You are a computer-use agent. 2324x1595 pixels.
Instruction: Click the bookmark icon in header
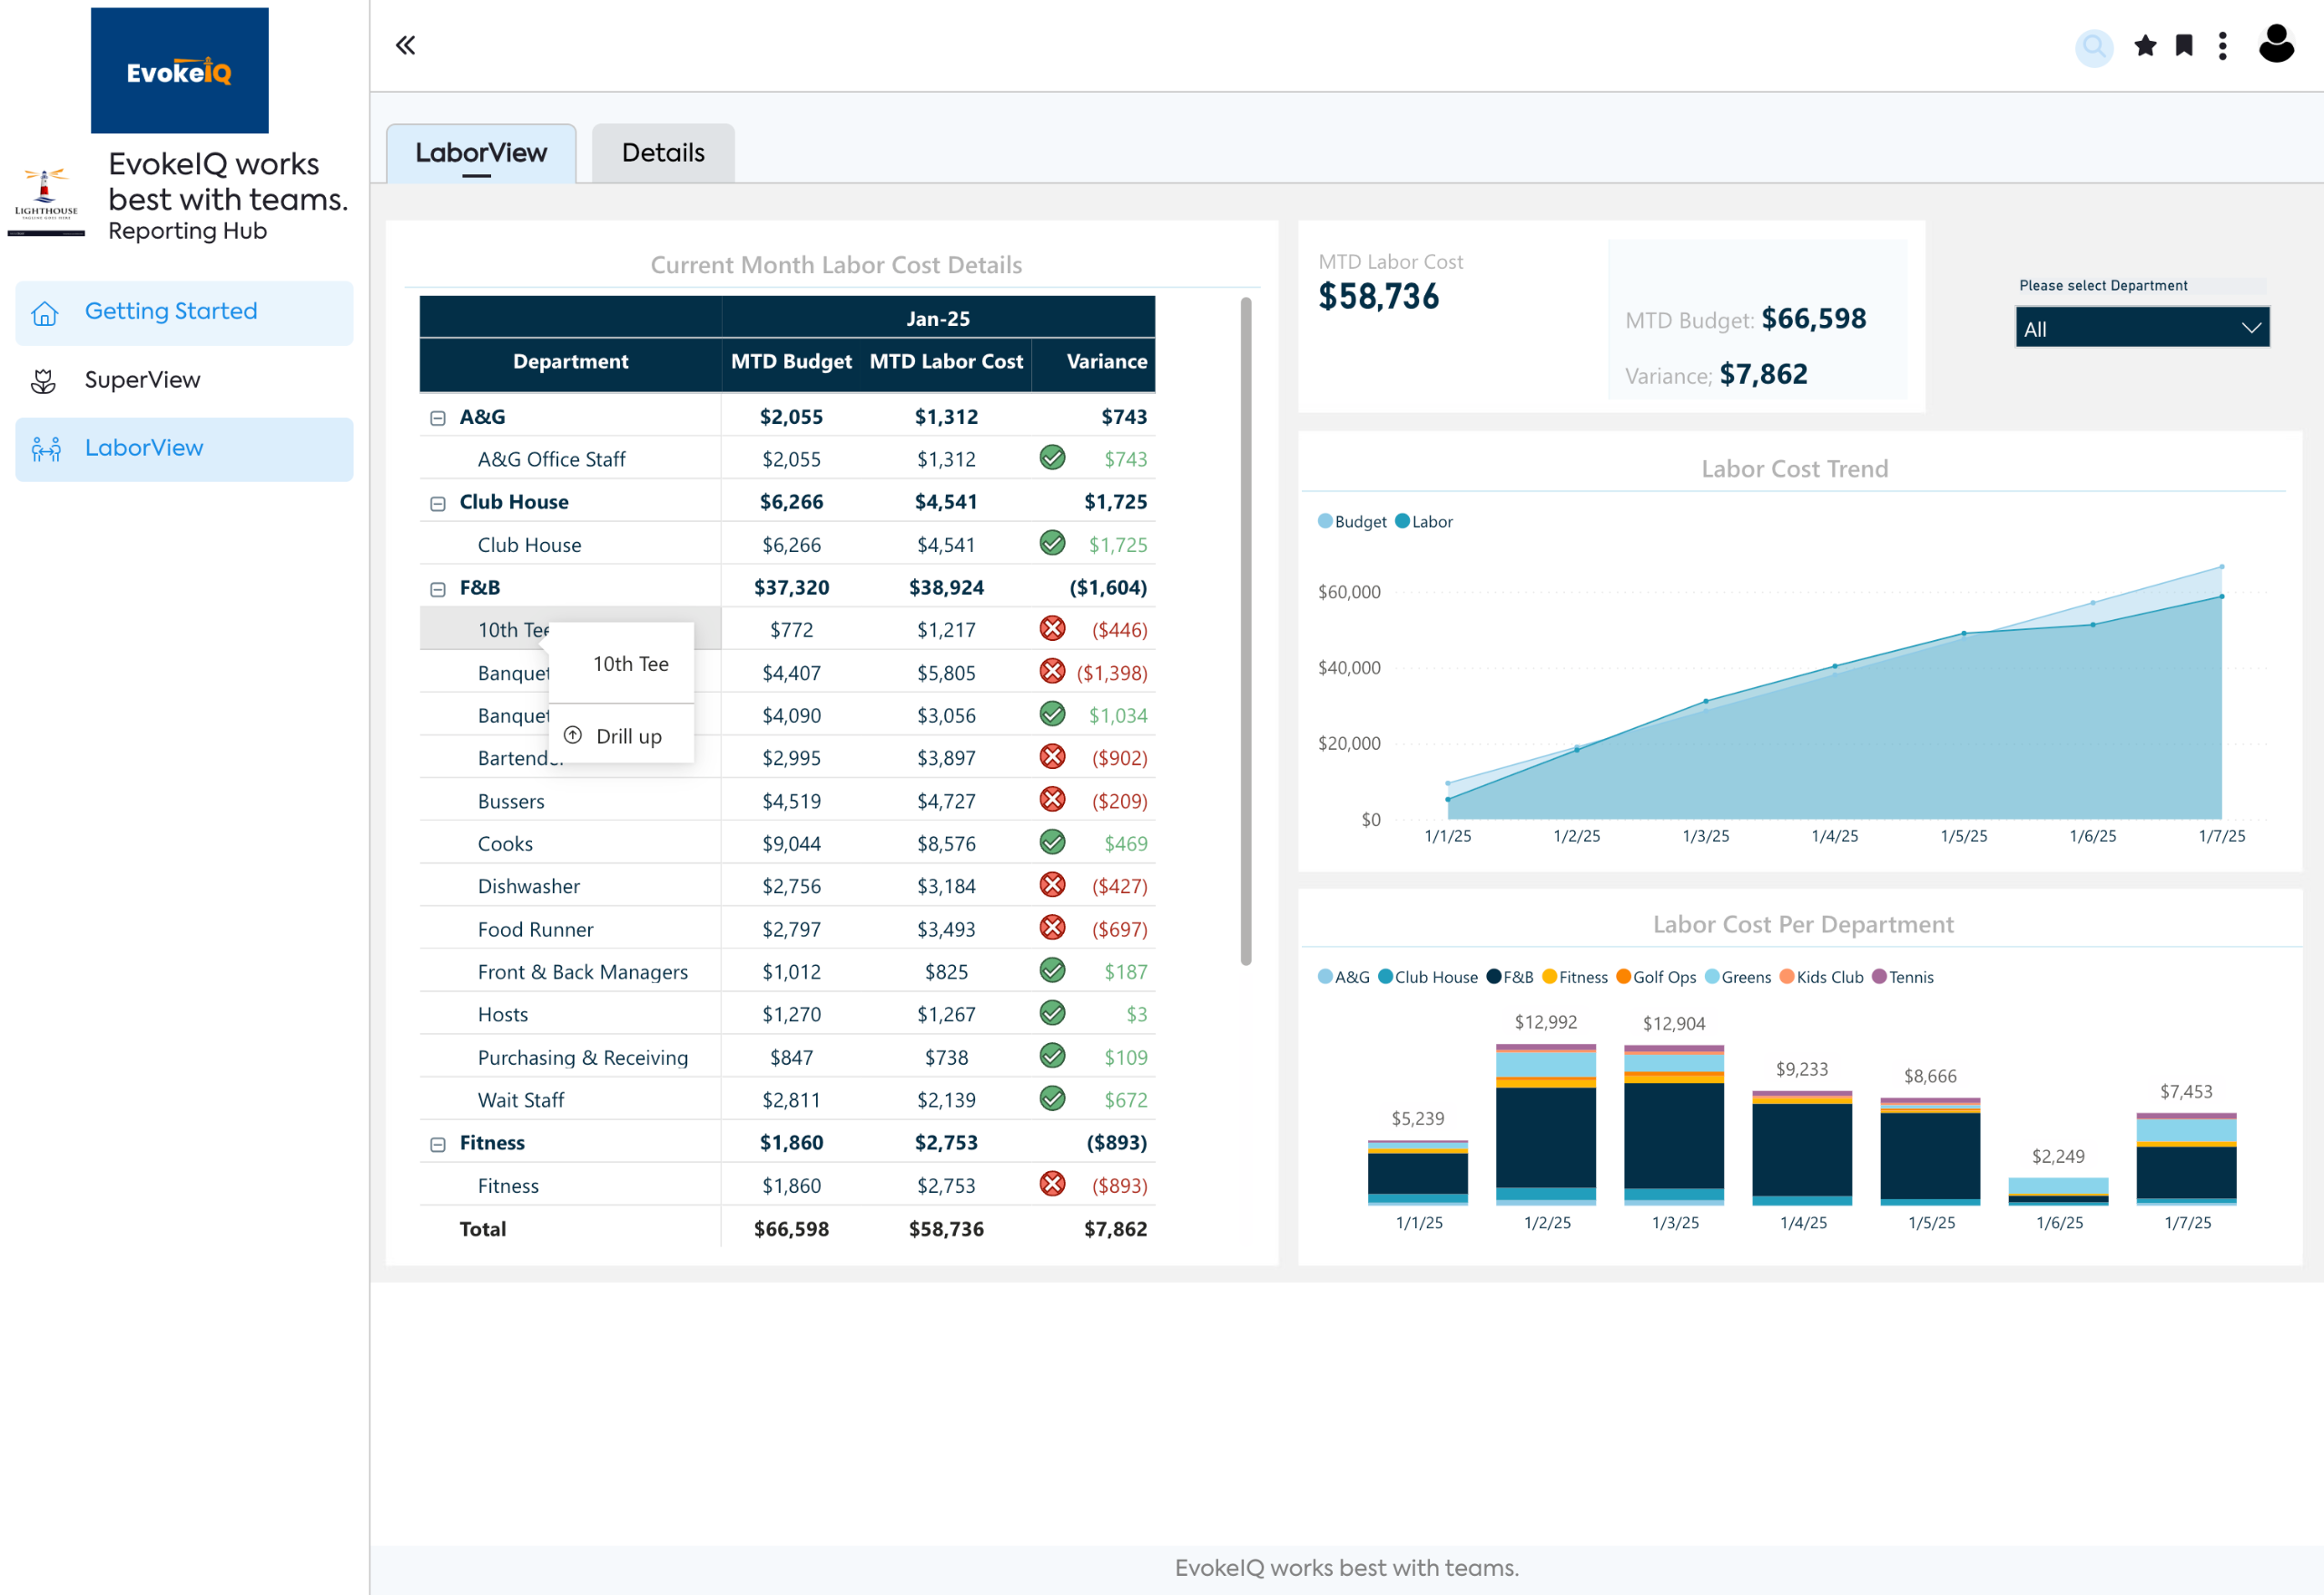tap(2184, 46)
